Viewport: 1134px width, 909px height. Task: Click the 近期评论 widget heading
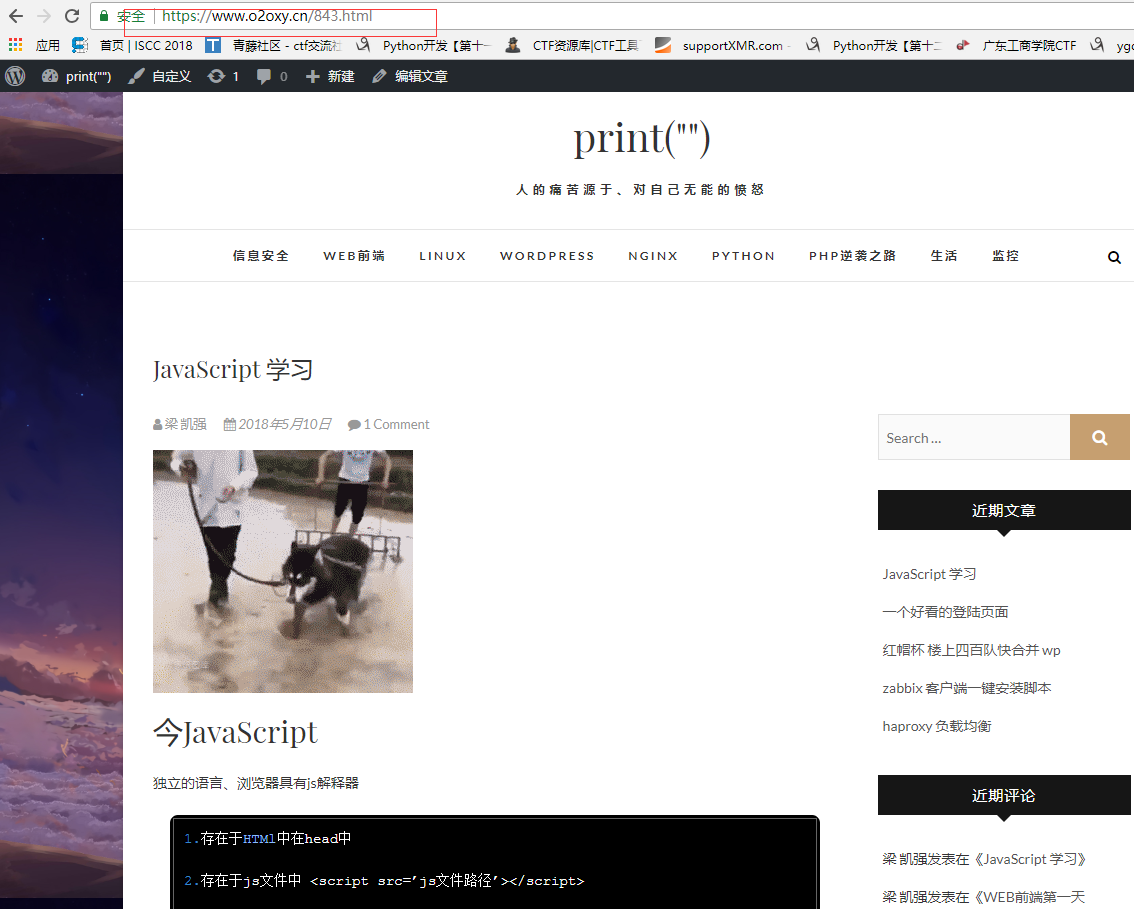(x=1004, y=795)
